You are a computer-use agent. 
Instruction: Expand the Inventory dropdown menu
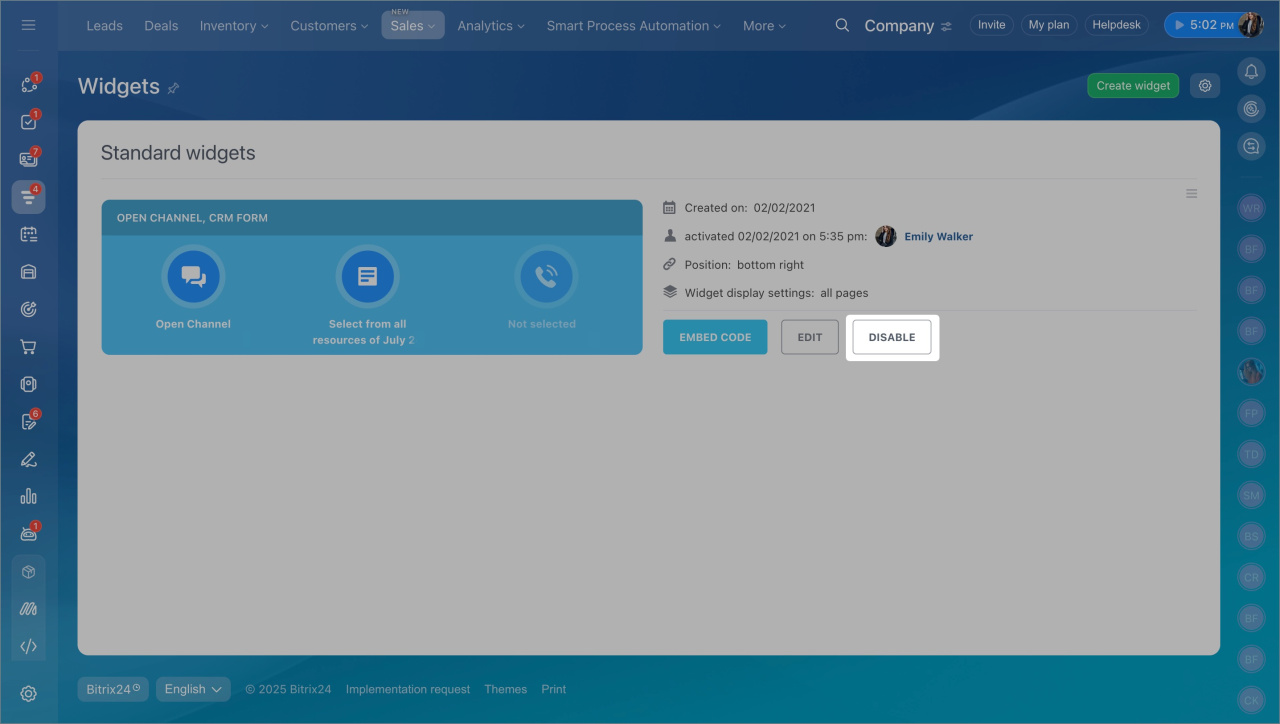click(234, 26)
